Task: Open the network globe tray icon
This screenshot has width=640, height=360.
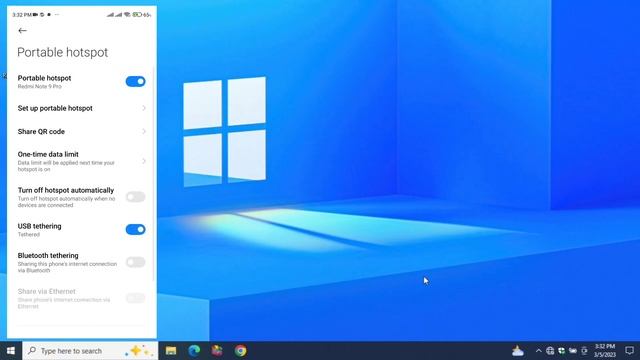Action: (550, 351)
